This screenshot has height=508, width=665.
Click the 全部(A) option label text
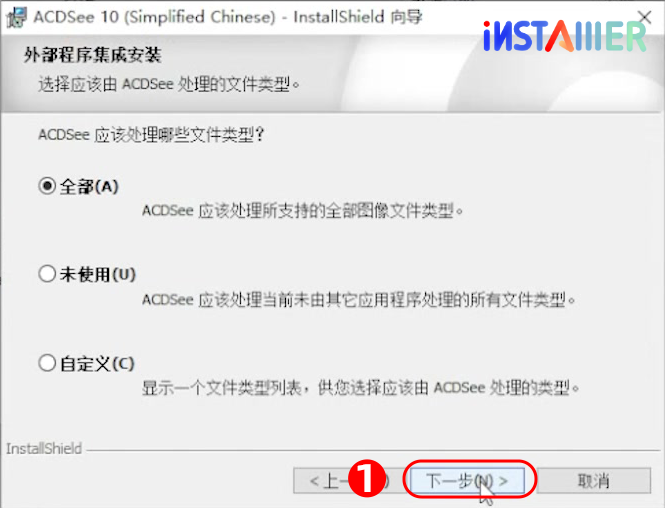pos(89,186)
